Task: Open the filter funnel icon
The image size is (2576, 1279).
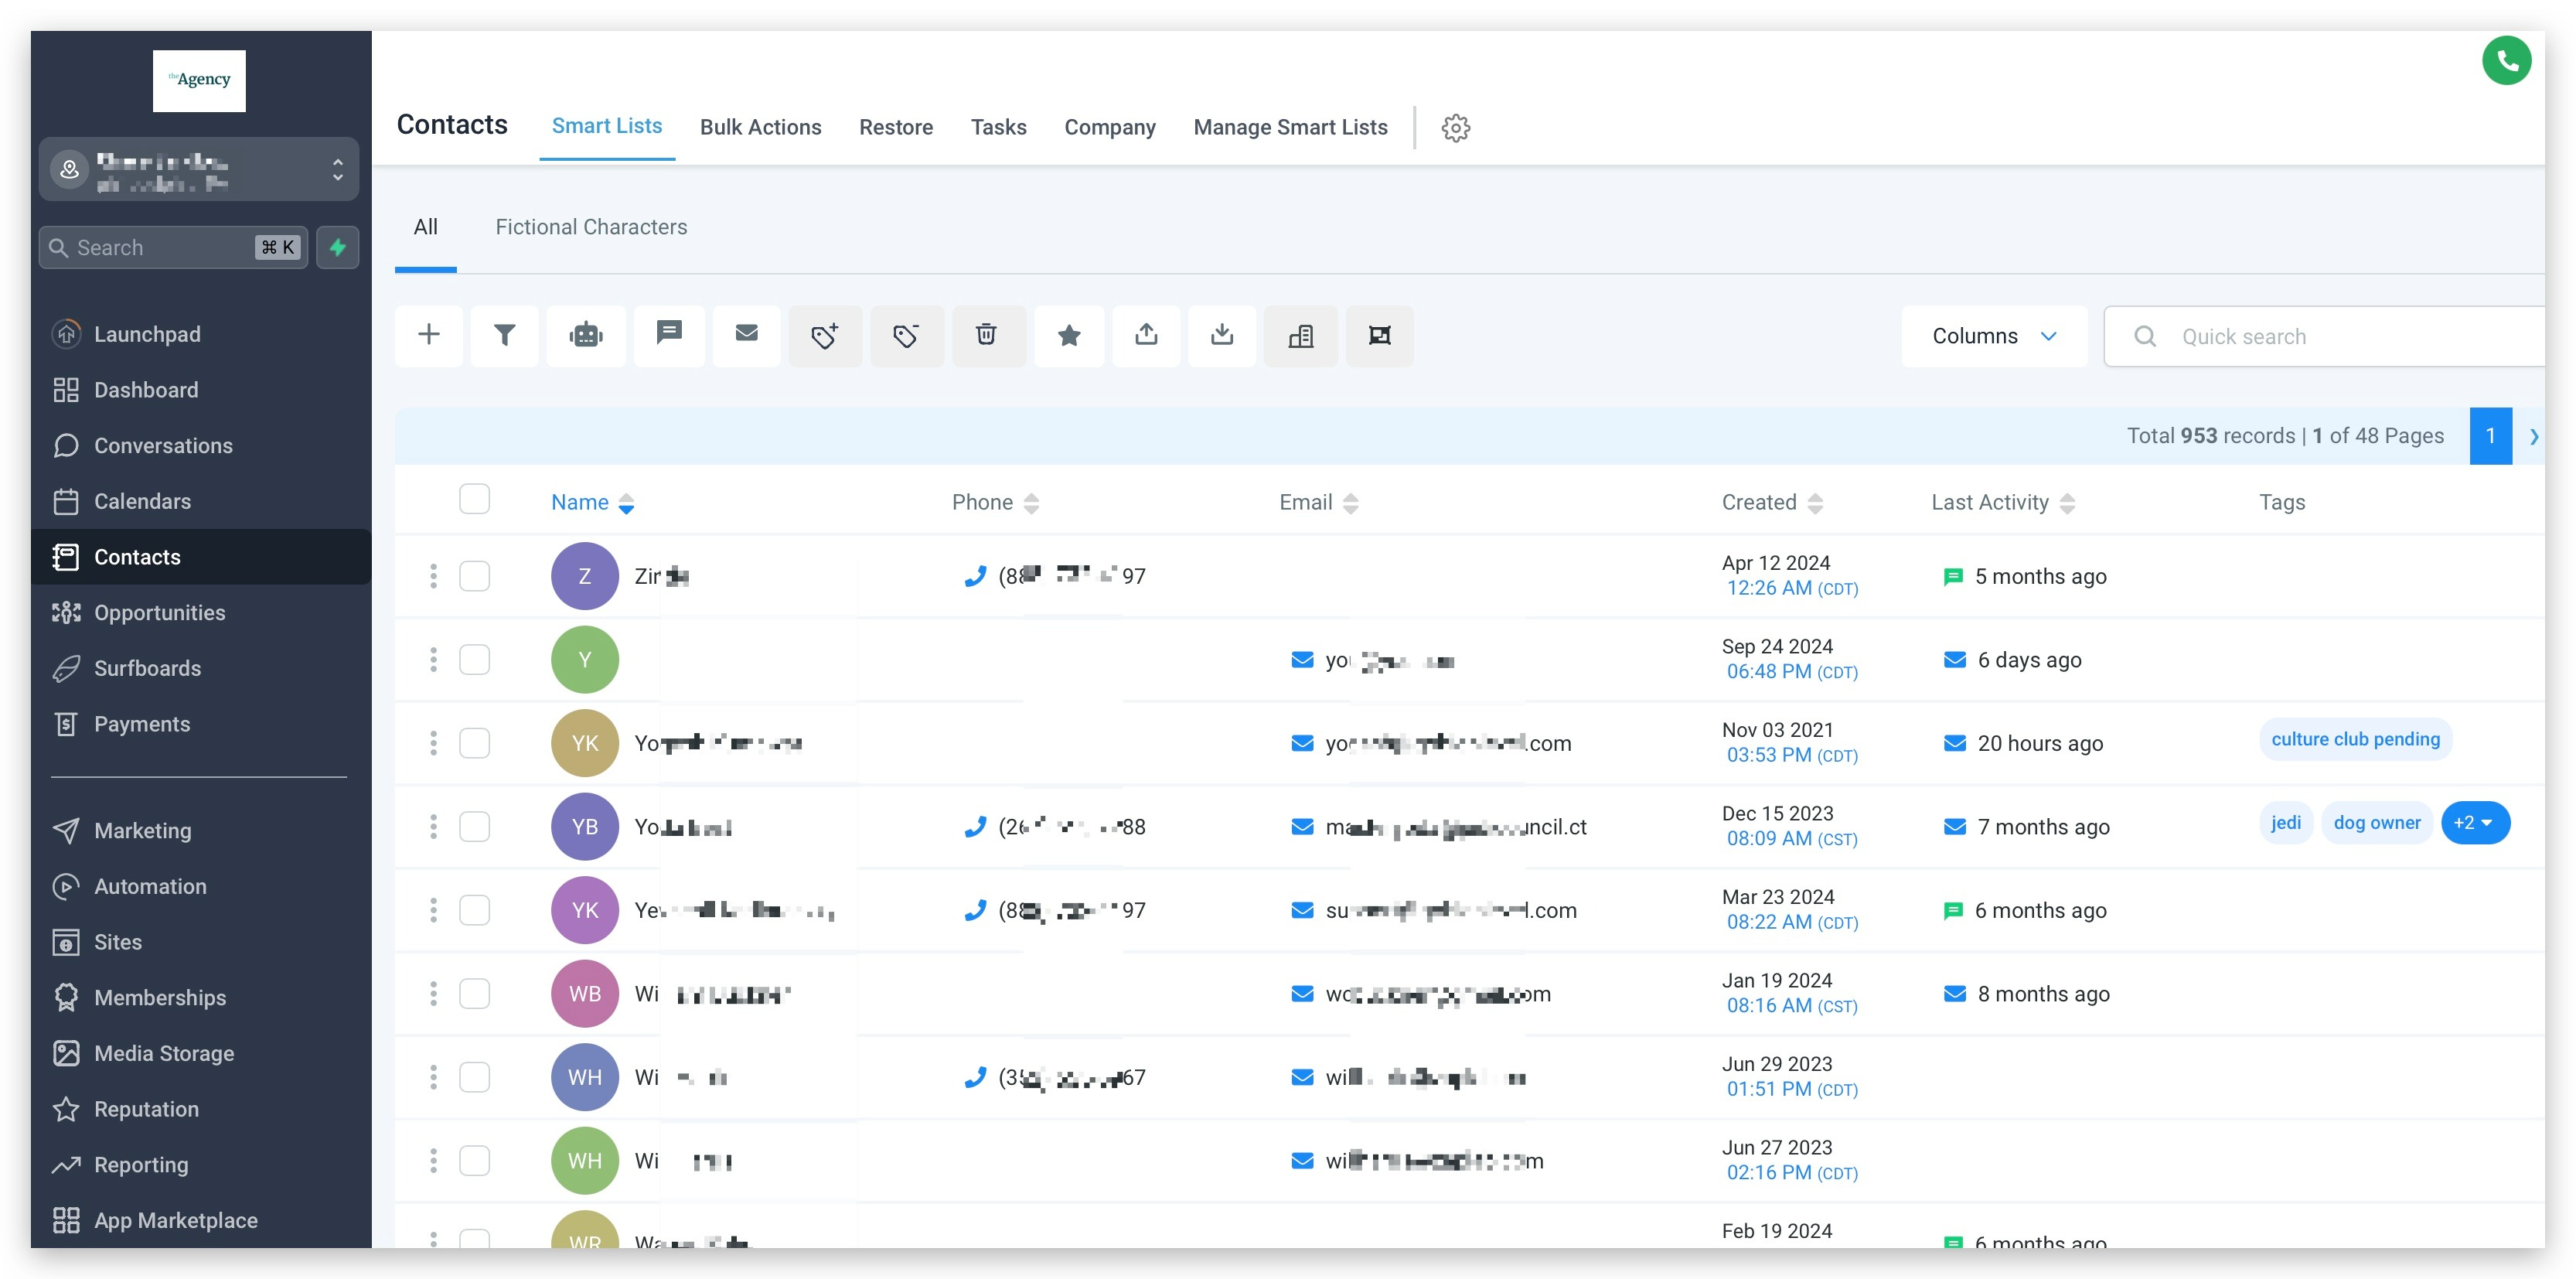Action: tap(504, 335)
